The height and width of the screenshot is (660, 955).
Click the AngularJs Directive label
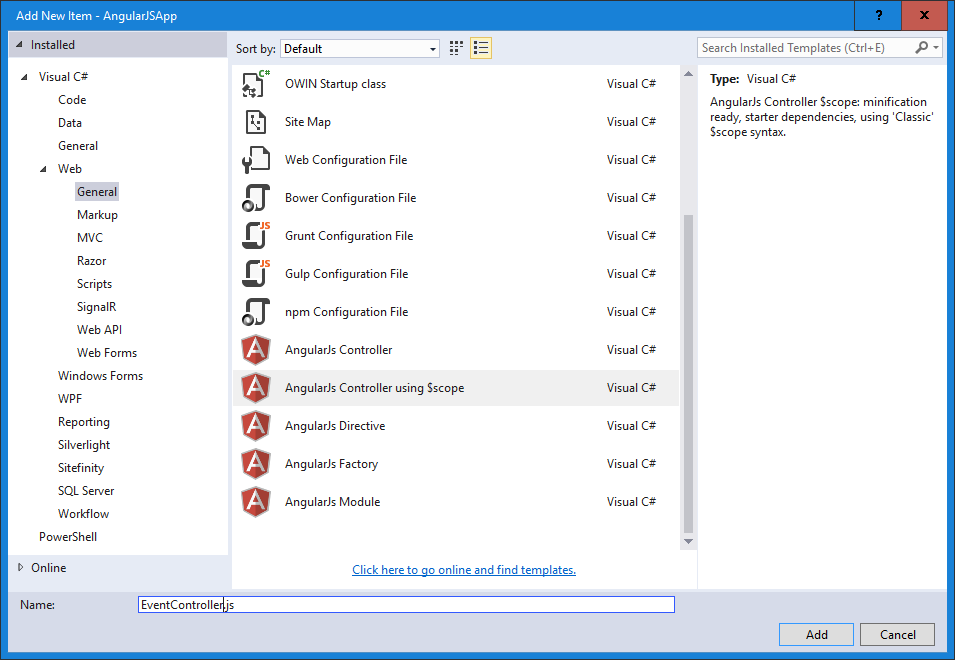(x=335, y=426)
